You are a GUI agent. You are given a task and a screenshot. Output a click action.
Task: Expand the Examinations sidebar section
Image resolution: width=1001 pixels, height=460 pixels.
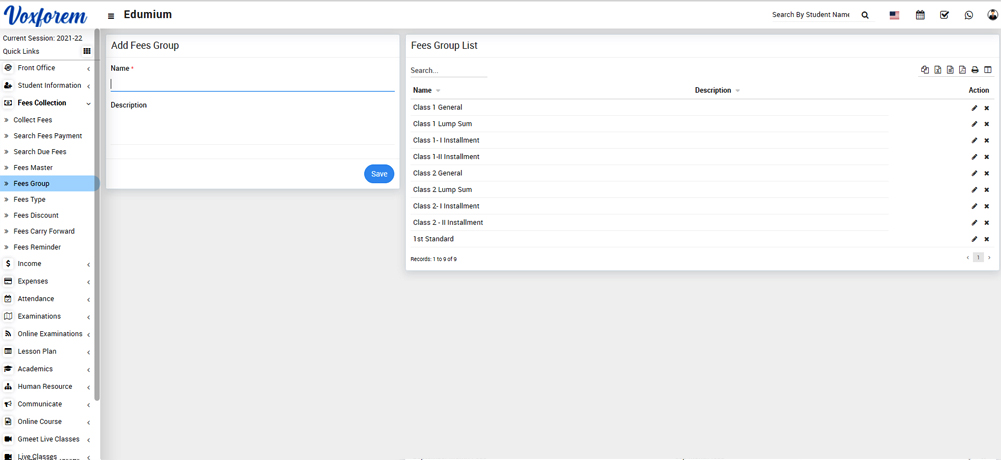39,316
